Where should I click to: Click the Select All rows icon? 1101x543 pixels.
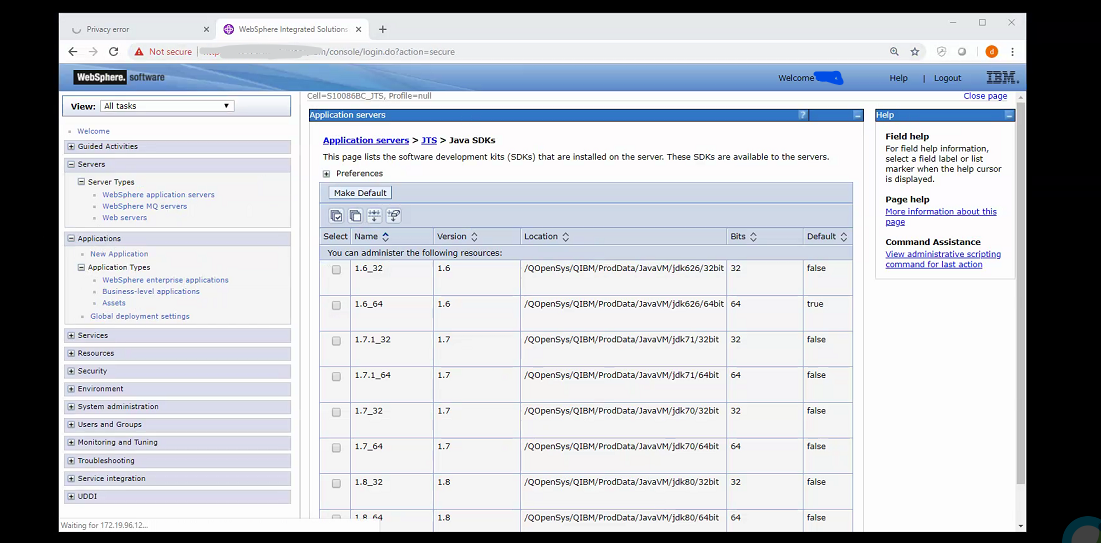[x=336, y=216]
